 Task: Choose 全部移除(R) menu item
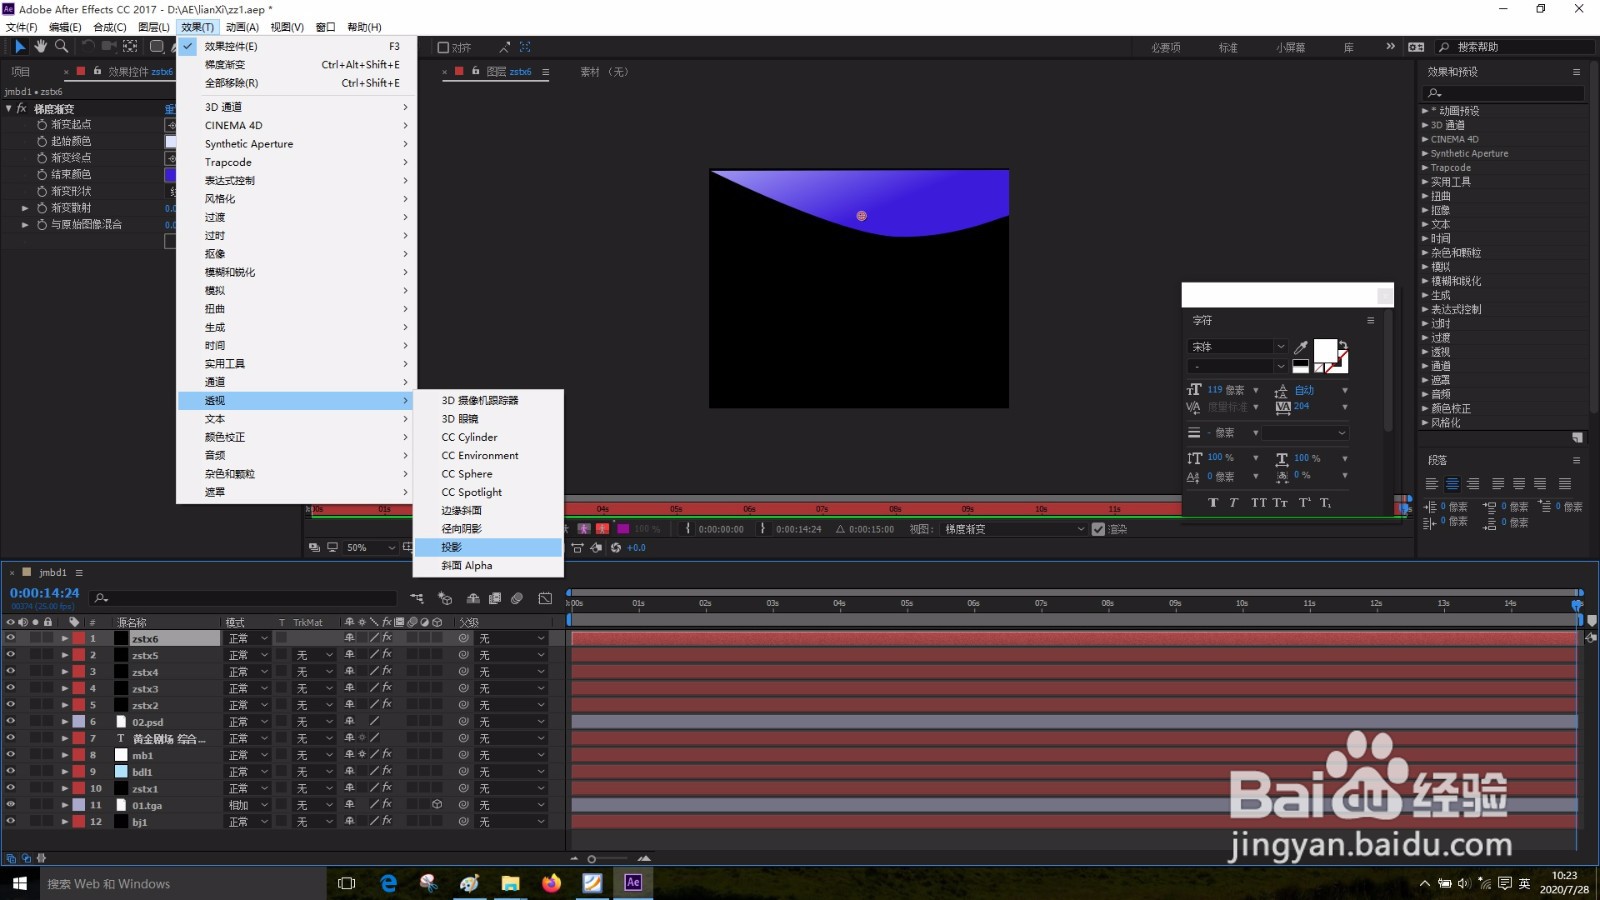point(296,83)
